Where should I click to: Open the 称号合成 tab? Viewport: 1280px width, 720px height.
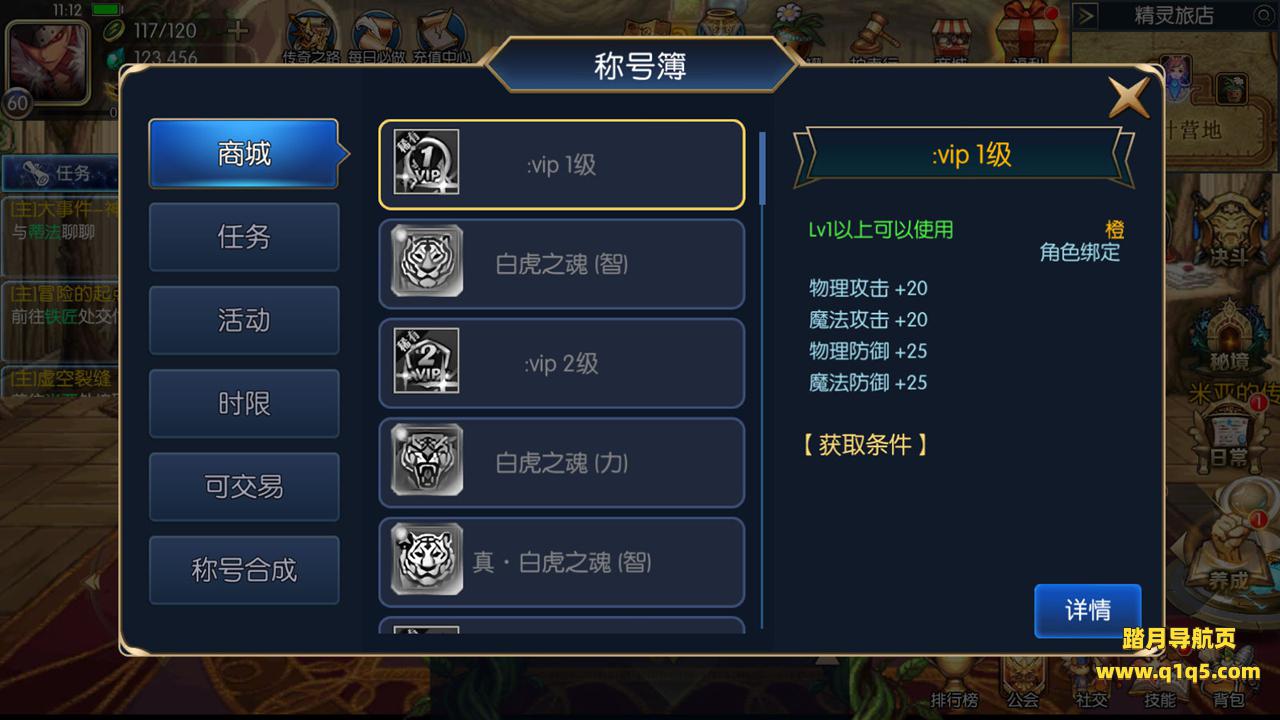[x=244, y=570]
